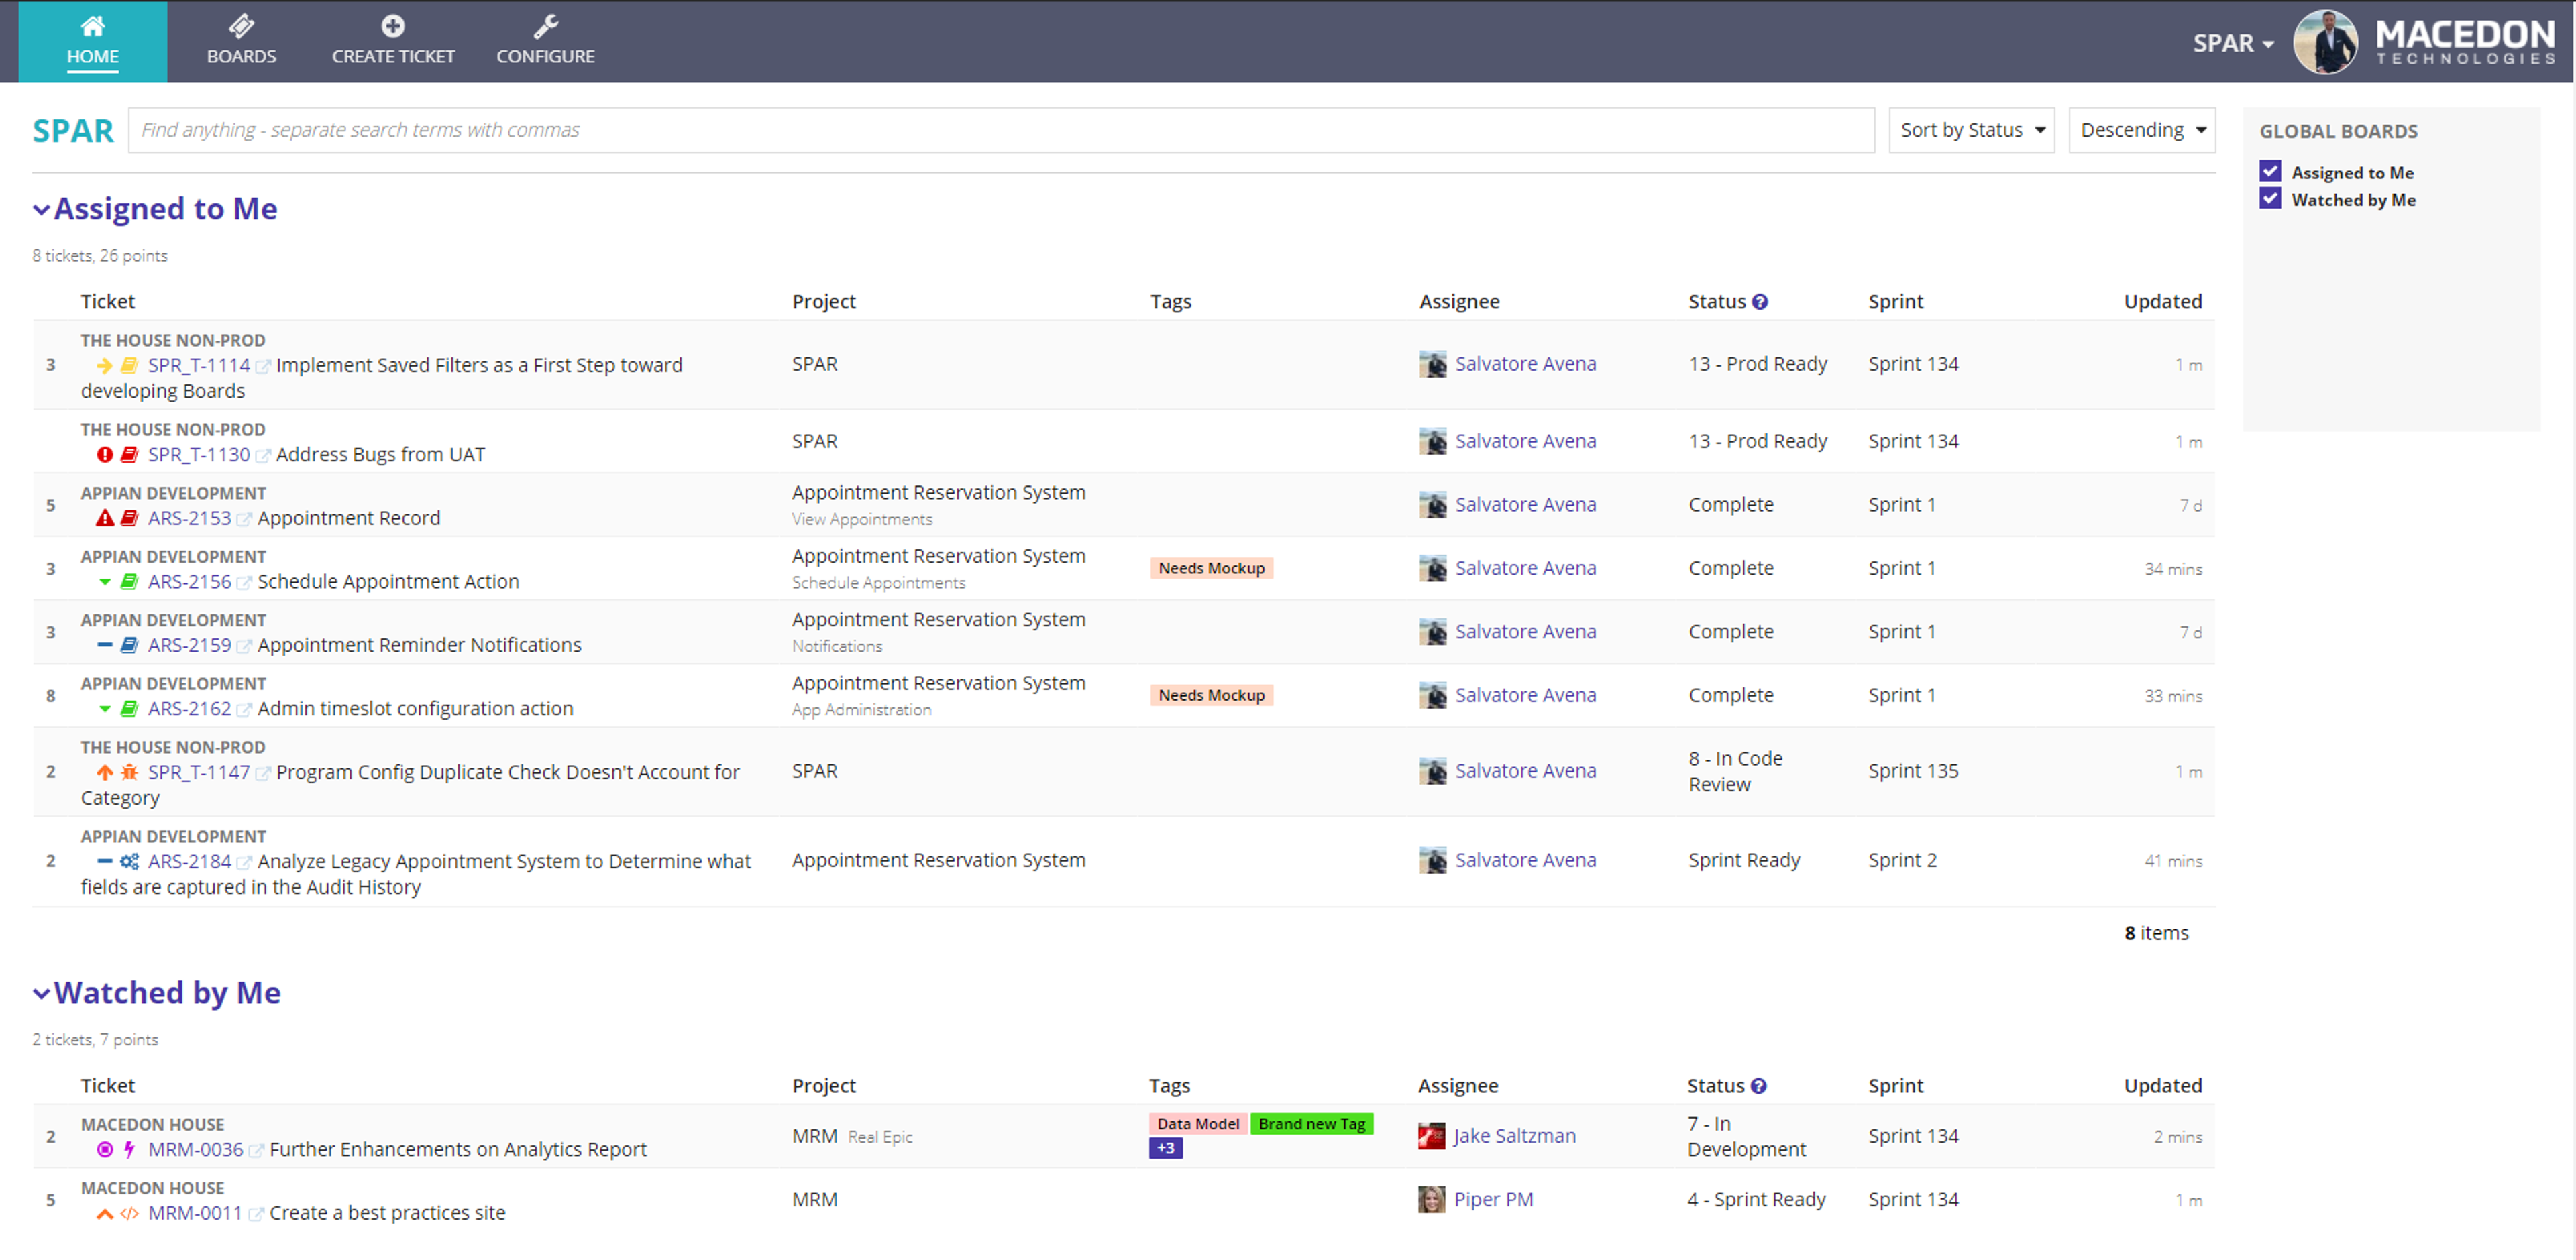Click the blue story icon on ARS-2159
Image resolution: width=2576 pixels, height=1260 pixels.
pyautogui.click(x=129, y=645)
